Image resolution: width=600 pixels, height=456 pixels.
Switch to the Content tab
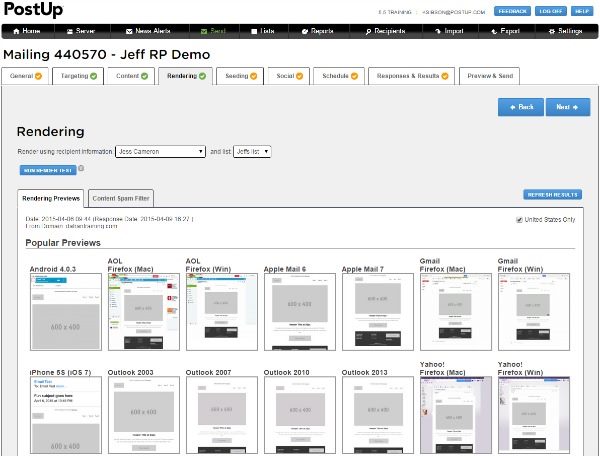(x=131, y=76)
